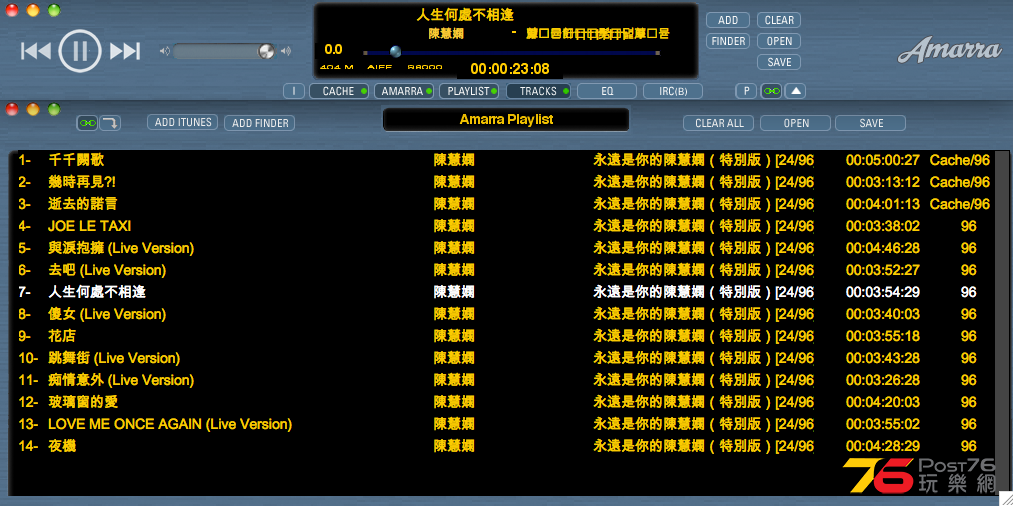
Task: Select track 11 痴情意外 (Live Version)
Action: [x=503, y=380]
